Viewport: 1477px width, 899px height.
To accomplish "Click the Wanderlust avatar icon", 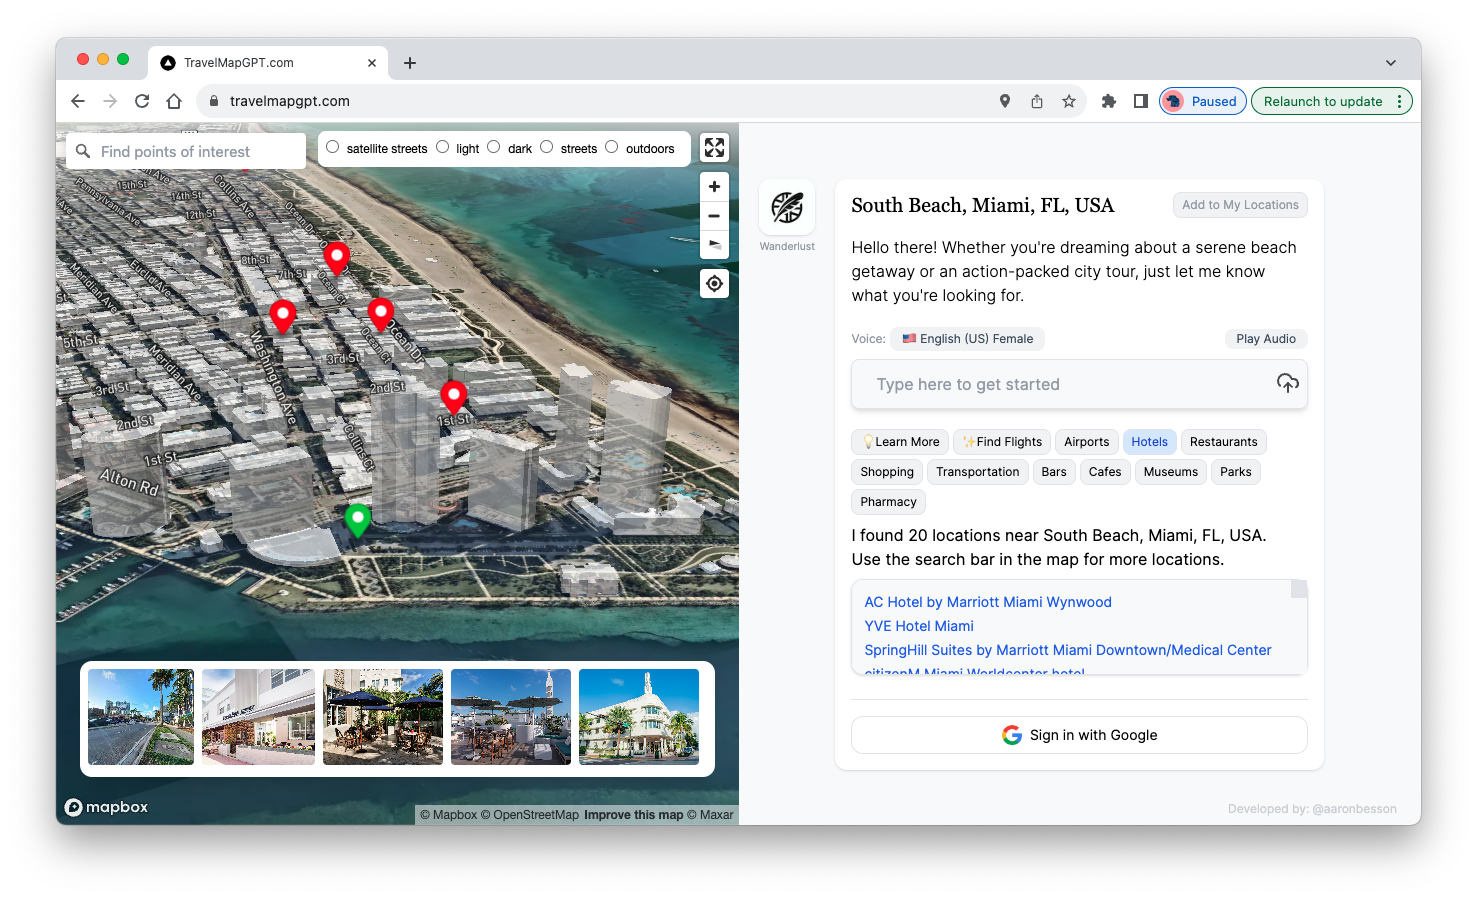I will (x=787, y=207).
